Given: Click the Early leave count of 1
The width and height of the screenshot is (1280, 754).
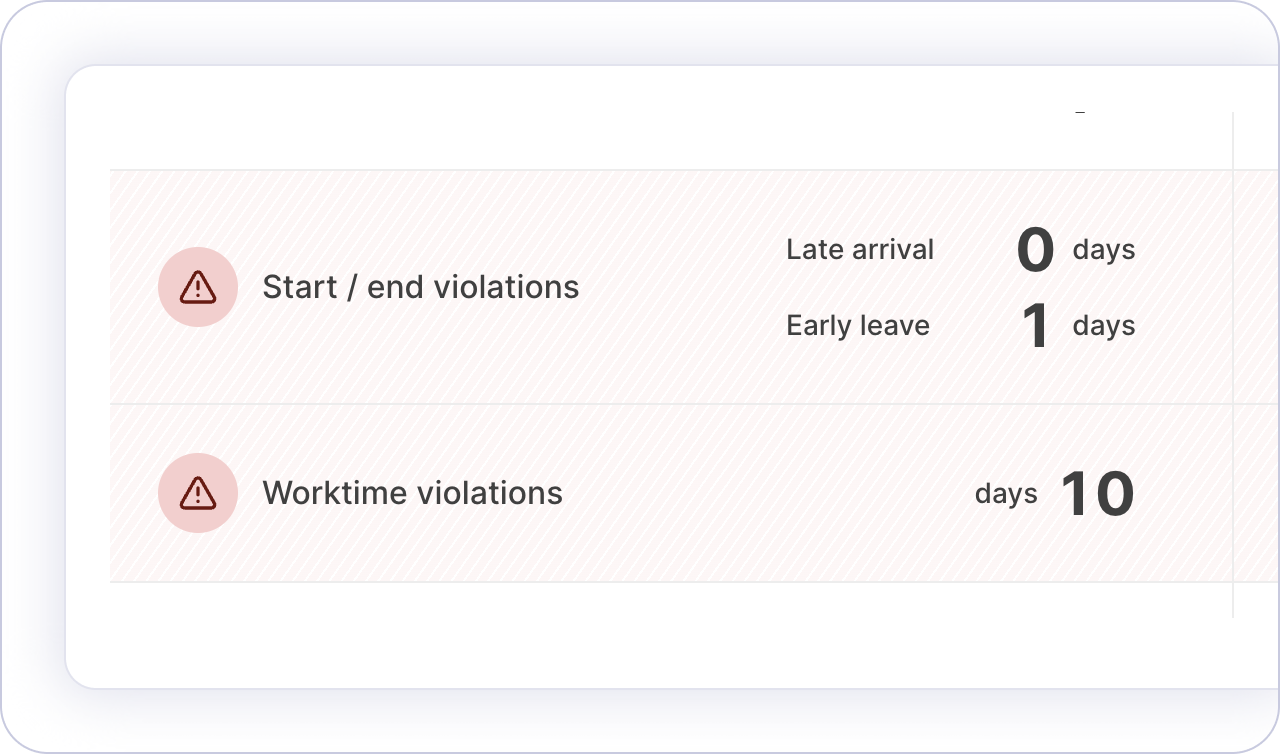Looking at the screenshot, I should pyautogui.click(x=1036, y=326).
